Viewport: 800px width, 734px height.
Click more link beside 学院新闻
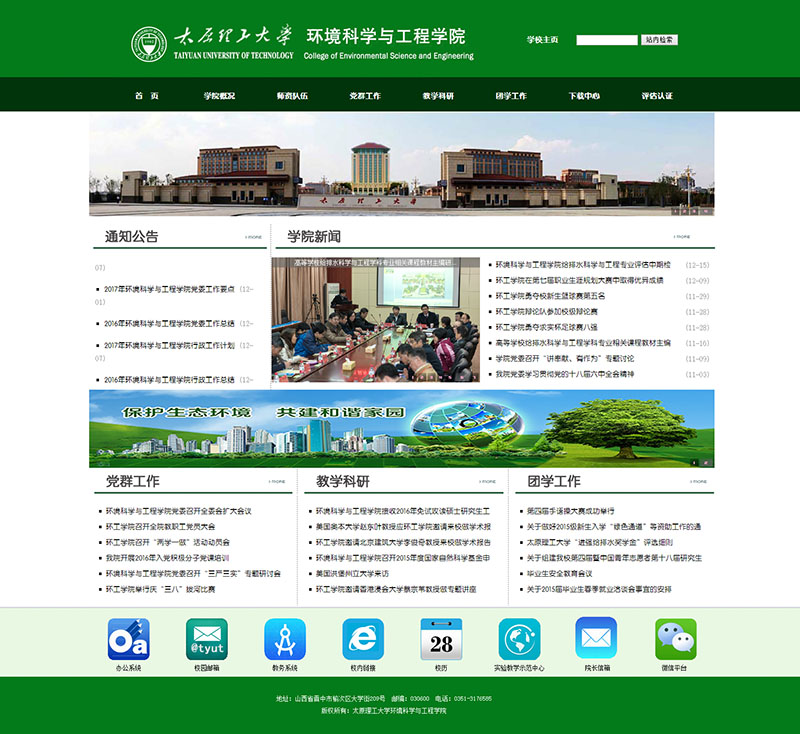[x=682, y=237]
